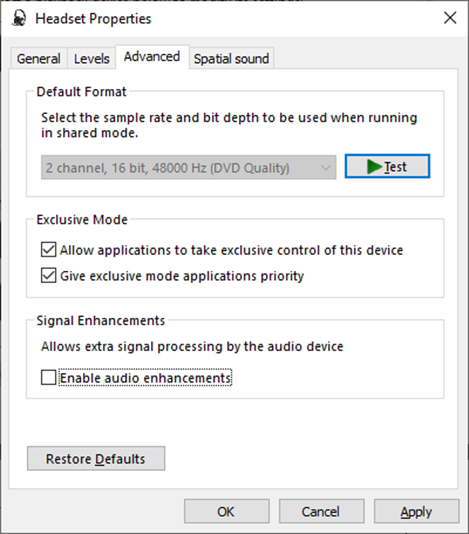The width and height of the screenshot is (469, 534).
Task: Switch to the General tab
Action: click(38, 59)
